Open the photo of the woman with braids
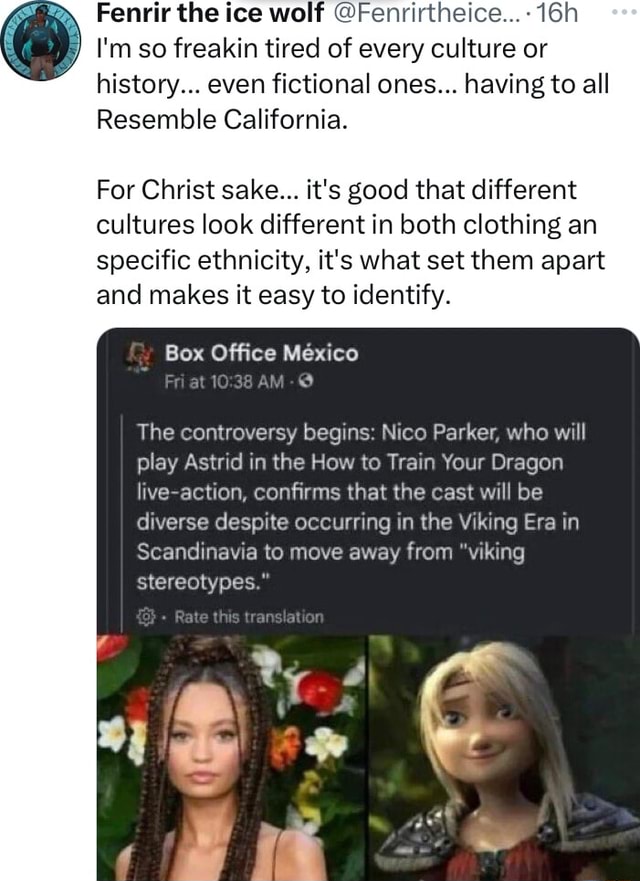 click(232, 757)
